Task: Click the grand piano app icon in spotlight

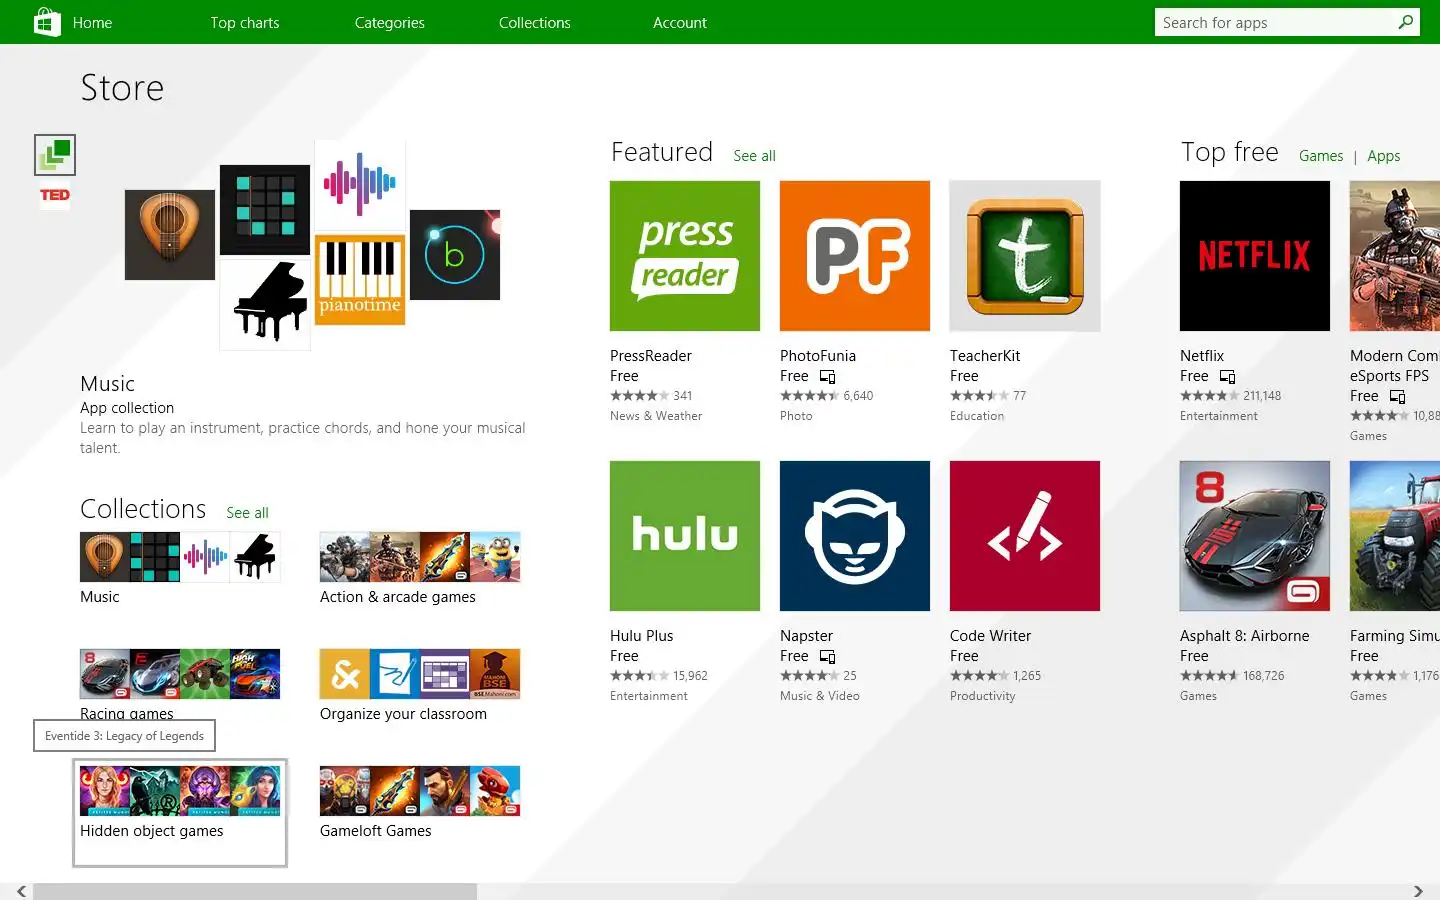Action: pyautogui.click(x=265, y=305)
